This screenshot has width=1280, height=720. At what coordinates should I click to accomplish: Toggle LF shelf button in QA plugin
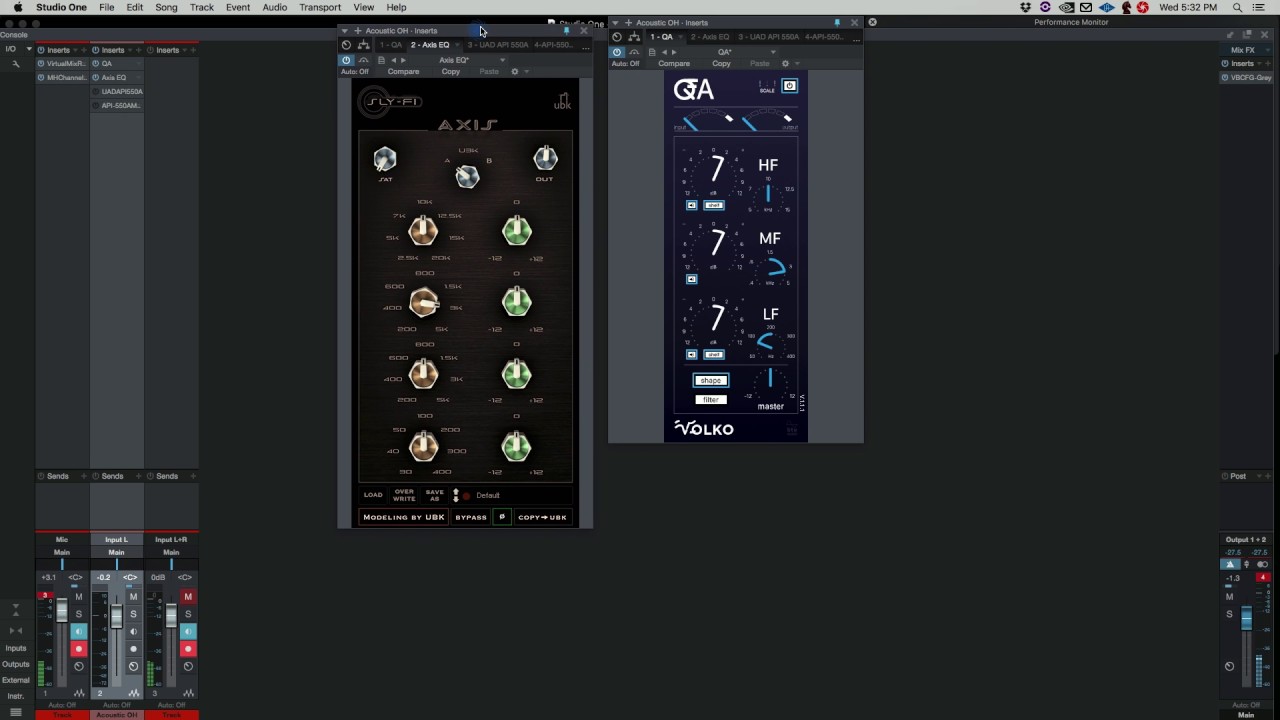point(713,354)
